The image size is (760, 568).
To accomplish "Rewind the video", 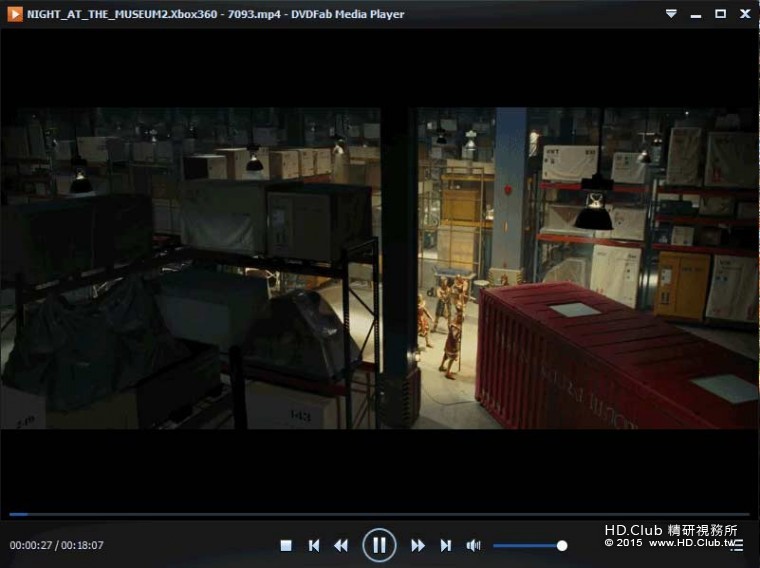I will click(x=341, y=546).
